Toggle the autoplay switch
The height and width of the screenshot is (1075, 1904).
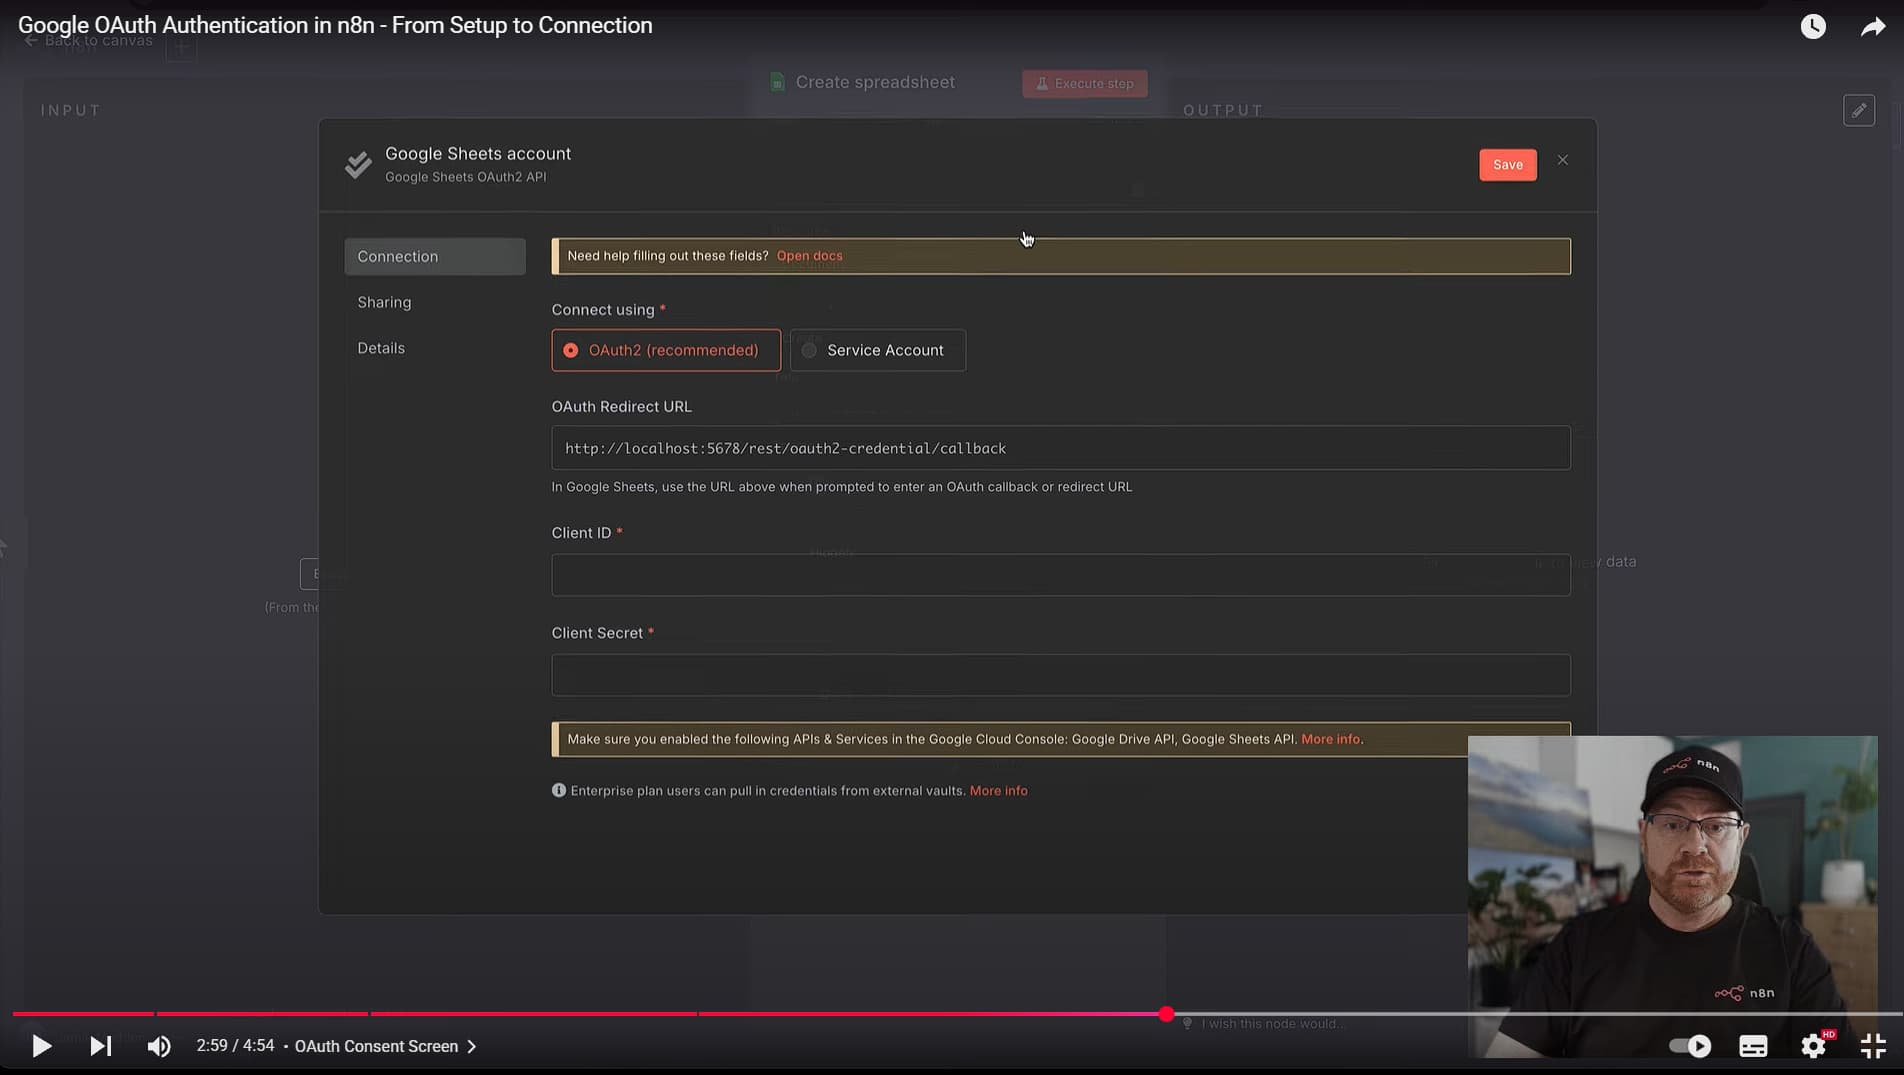[x=1690, y=1046]
